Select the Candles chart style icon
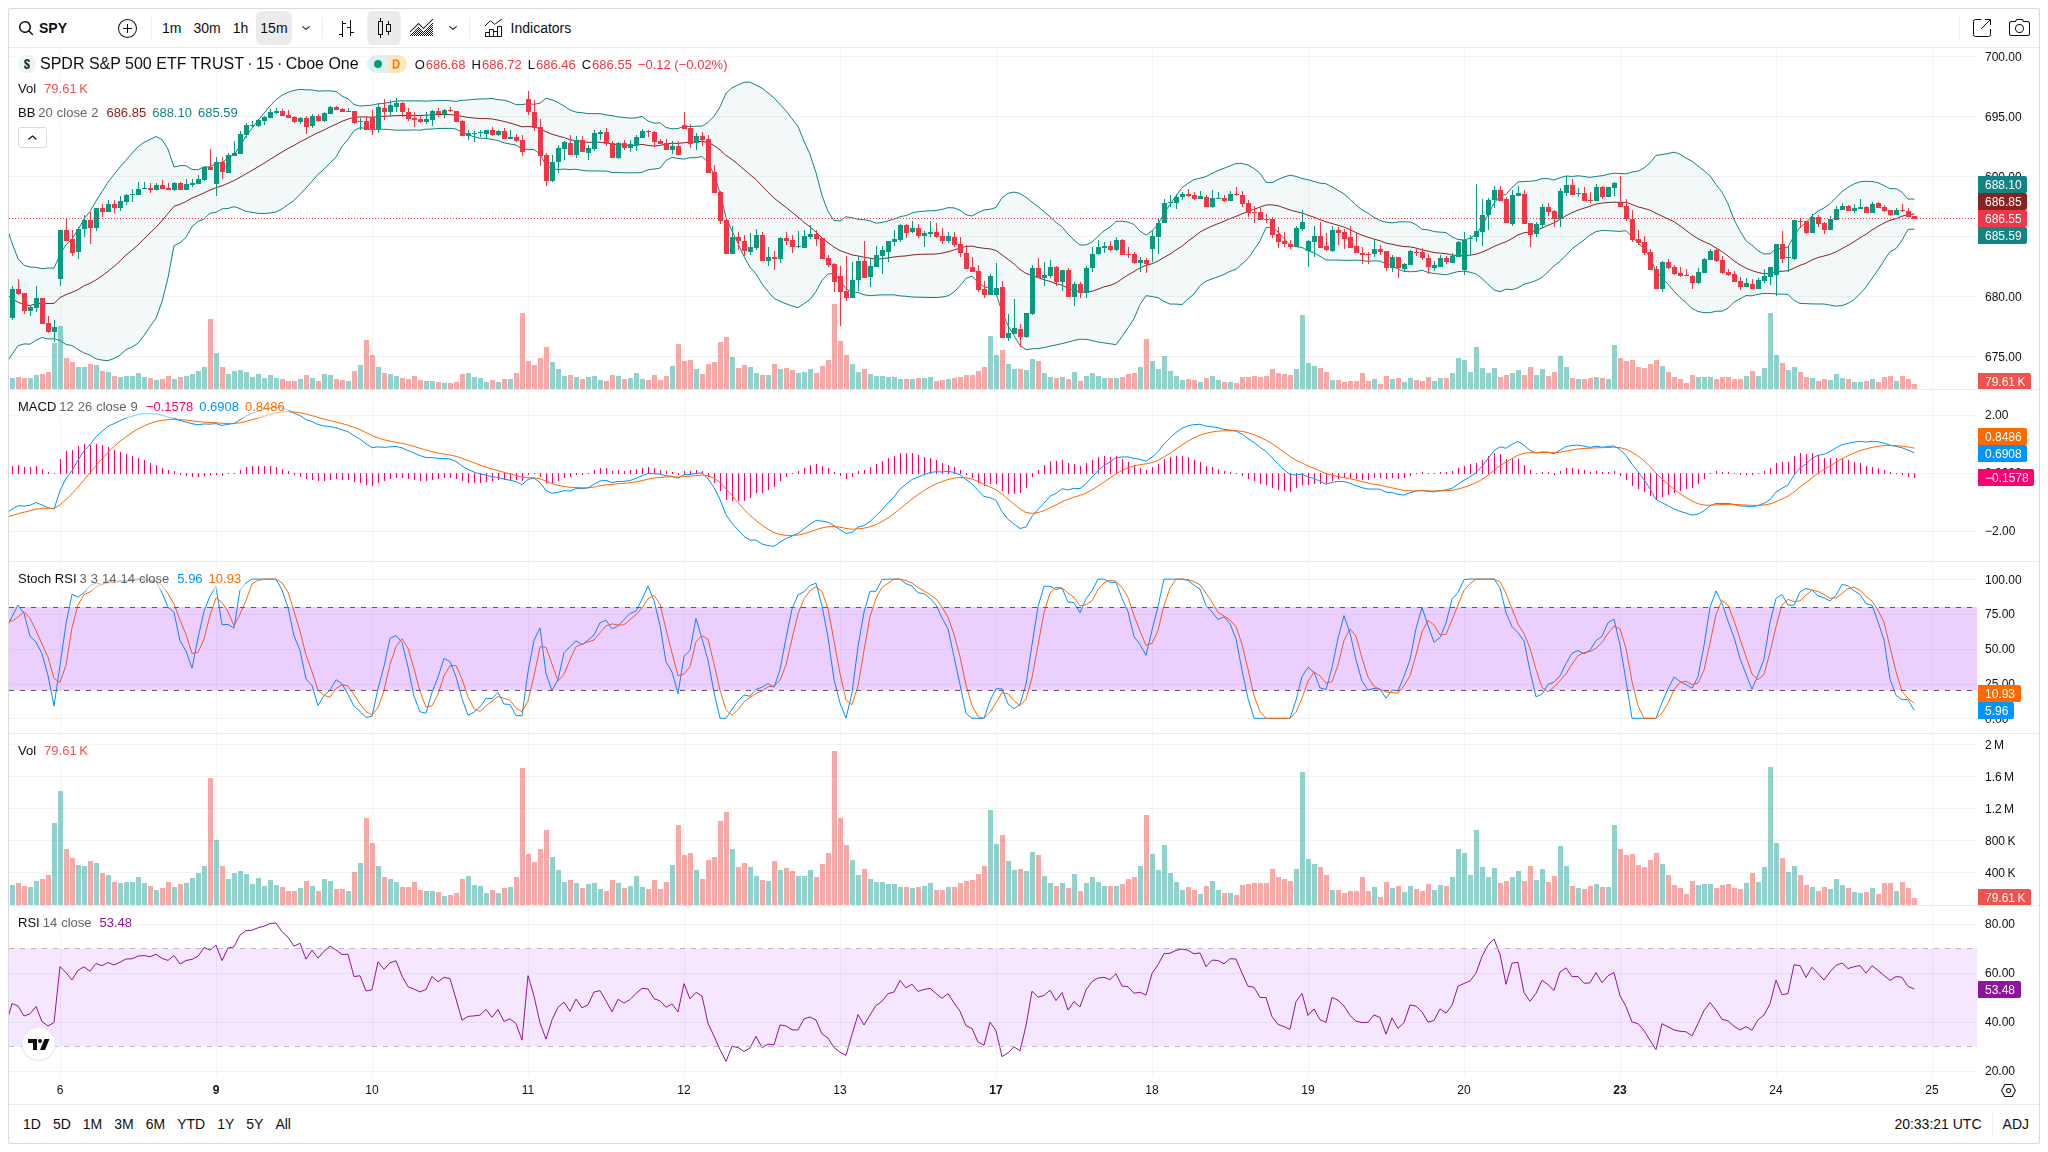2048x1152 pixels. pyautogui.click(x=384, y=28)
